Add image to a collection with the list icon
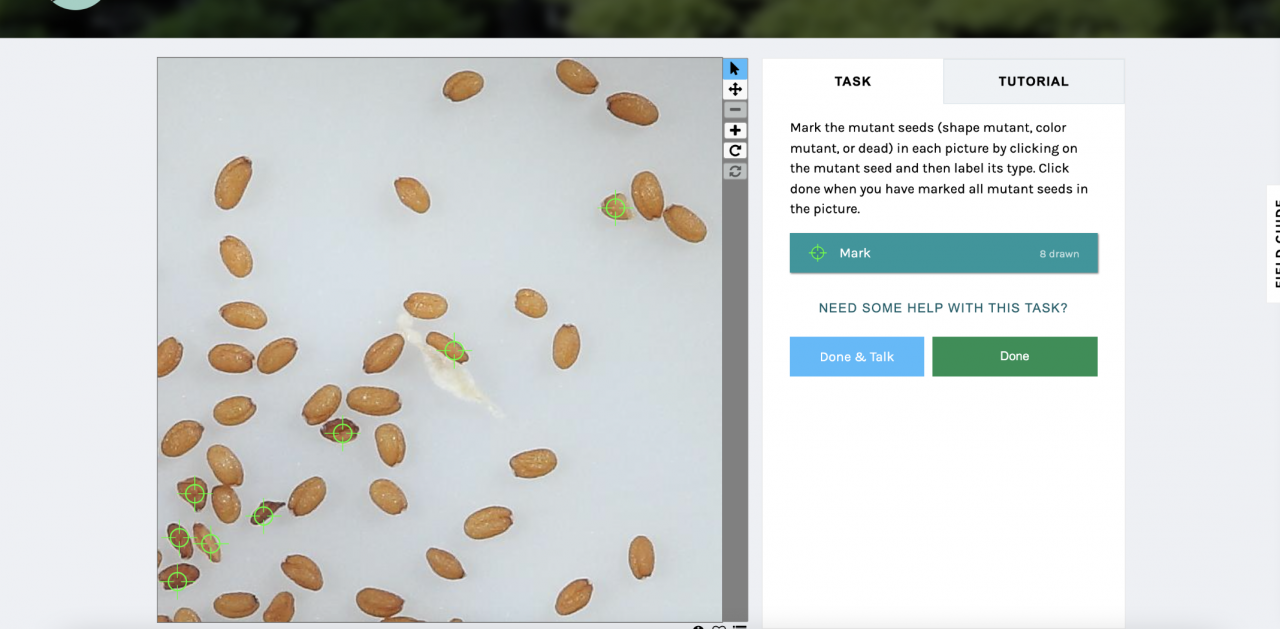 point(740,627)
